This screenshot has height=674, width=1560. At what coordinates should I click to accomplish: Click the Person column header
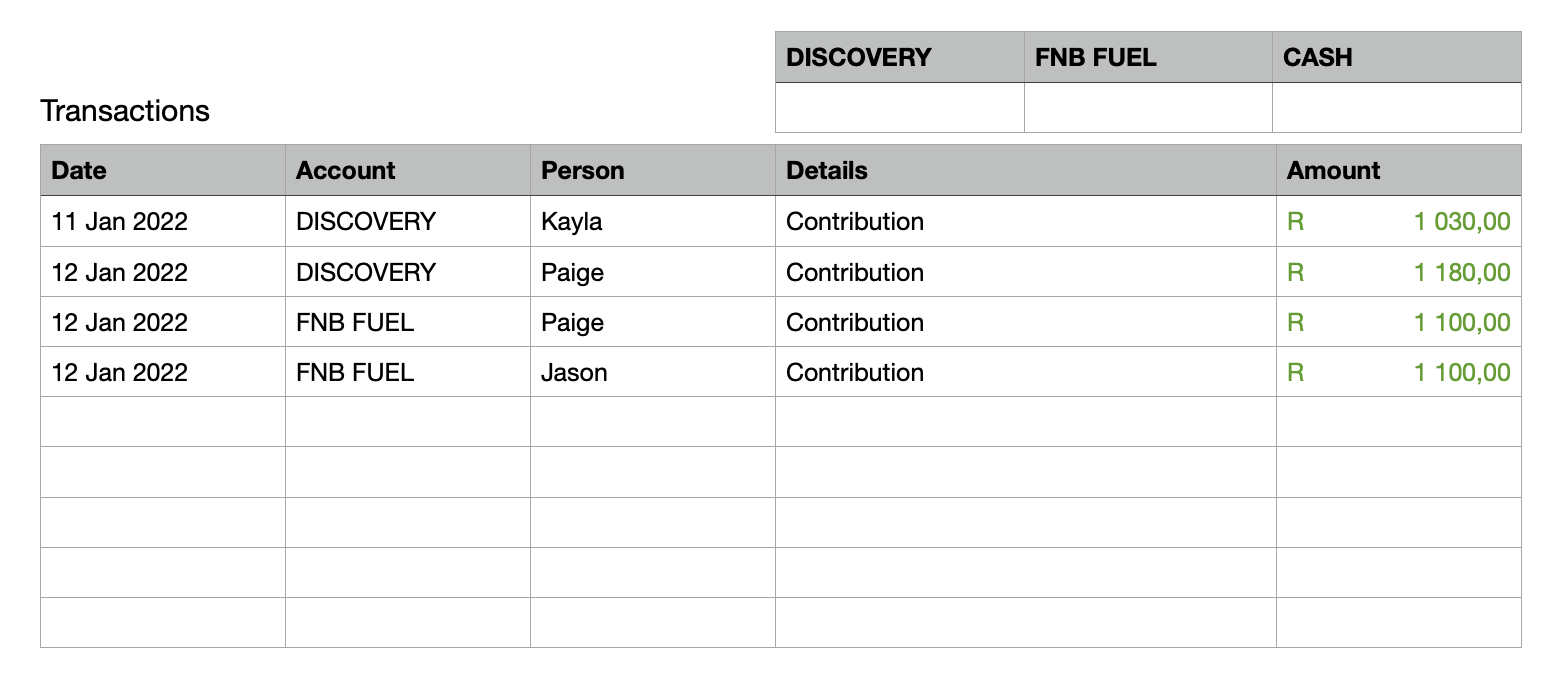point(652,170)
